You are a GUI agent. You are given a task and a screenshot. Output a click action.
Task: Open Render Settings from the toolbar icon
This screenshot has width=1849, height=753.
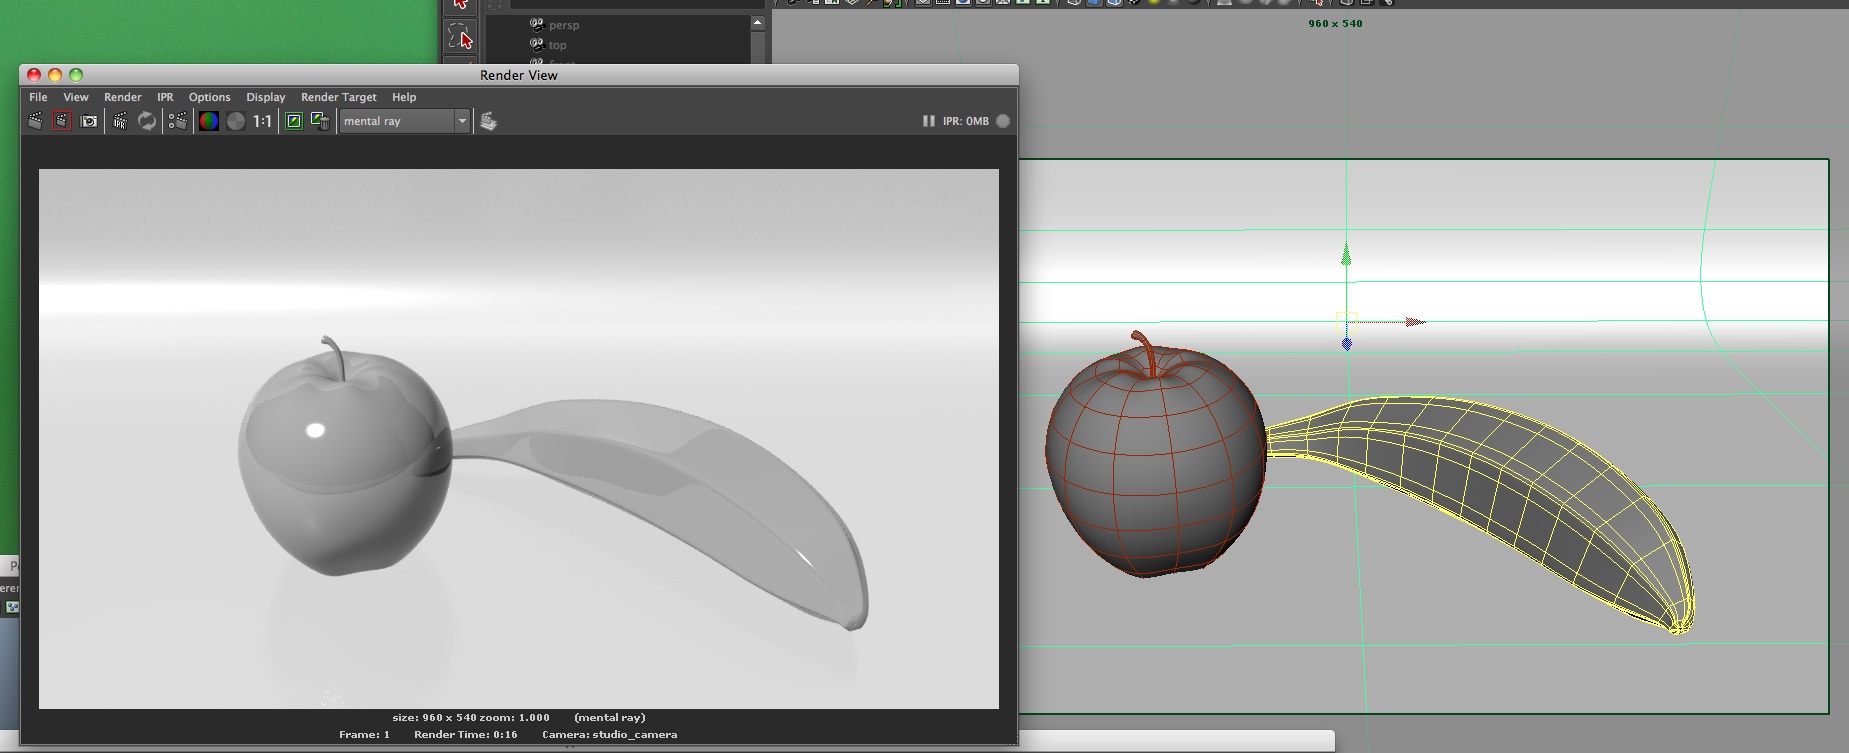point(178,121)
